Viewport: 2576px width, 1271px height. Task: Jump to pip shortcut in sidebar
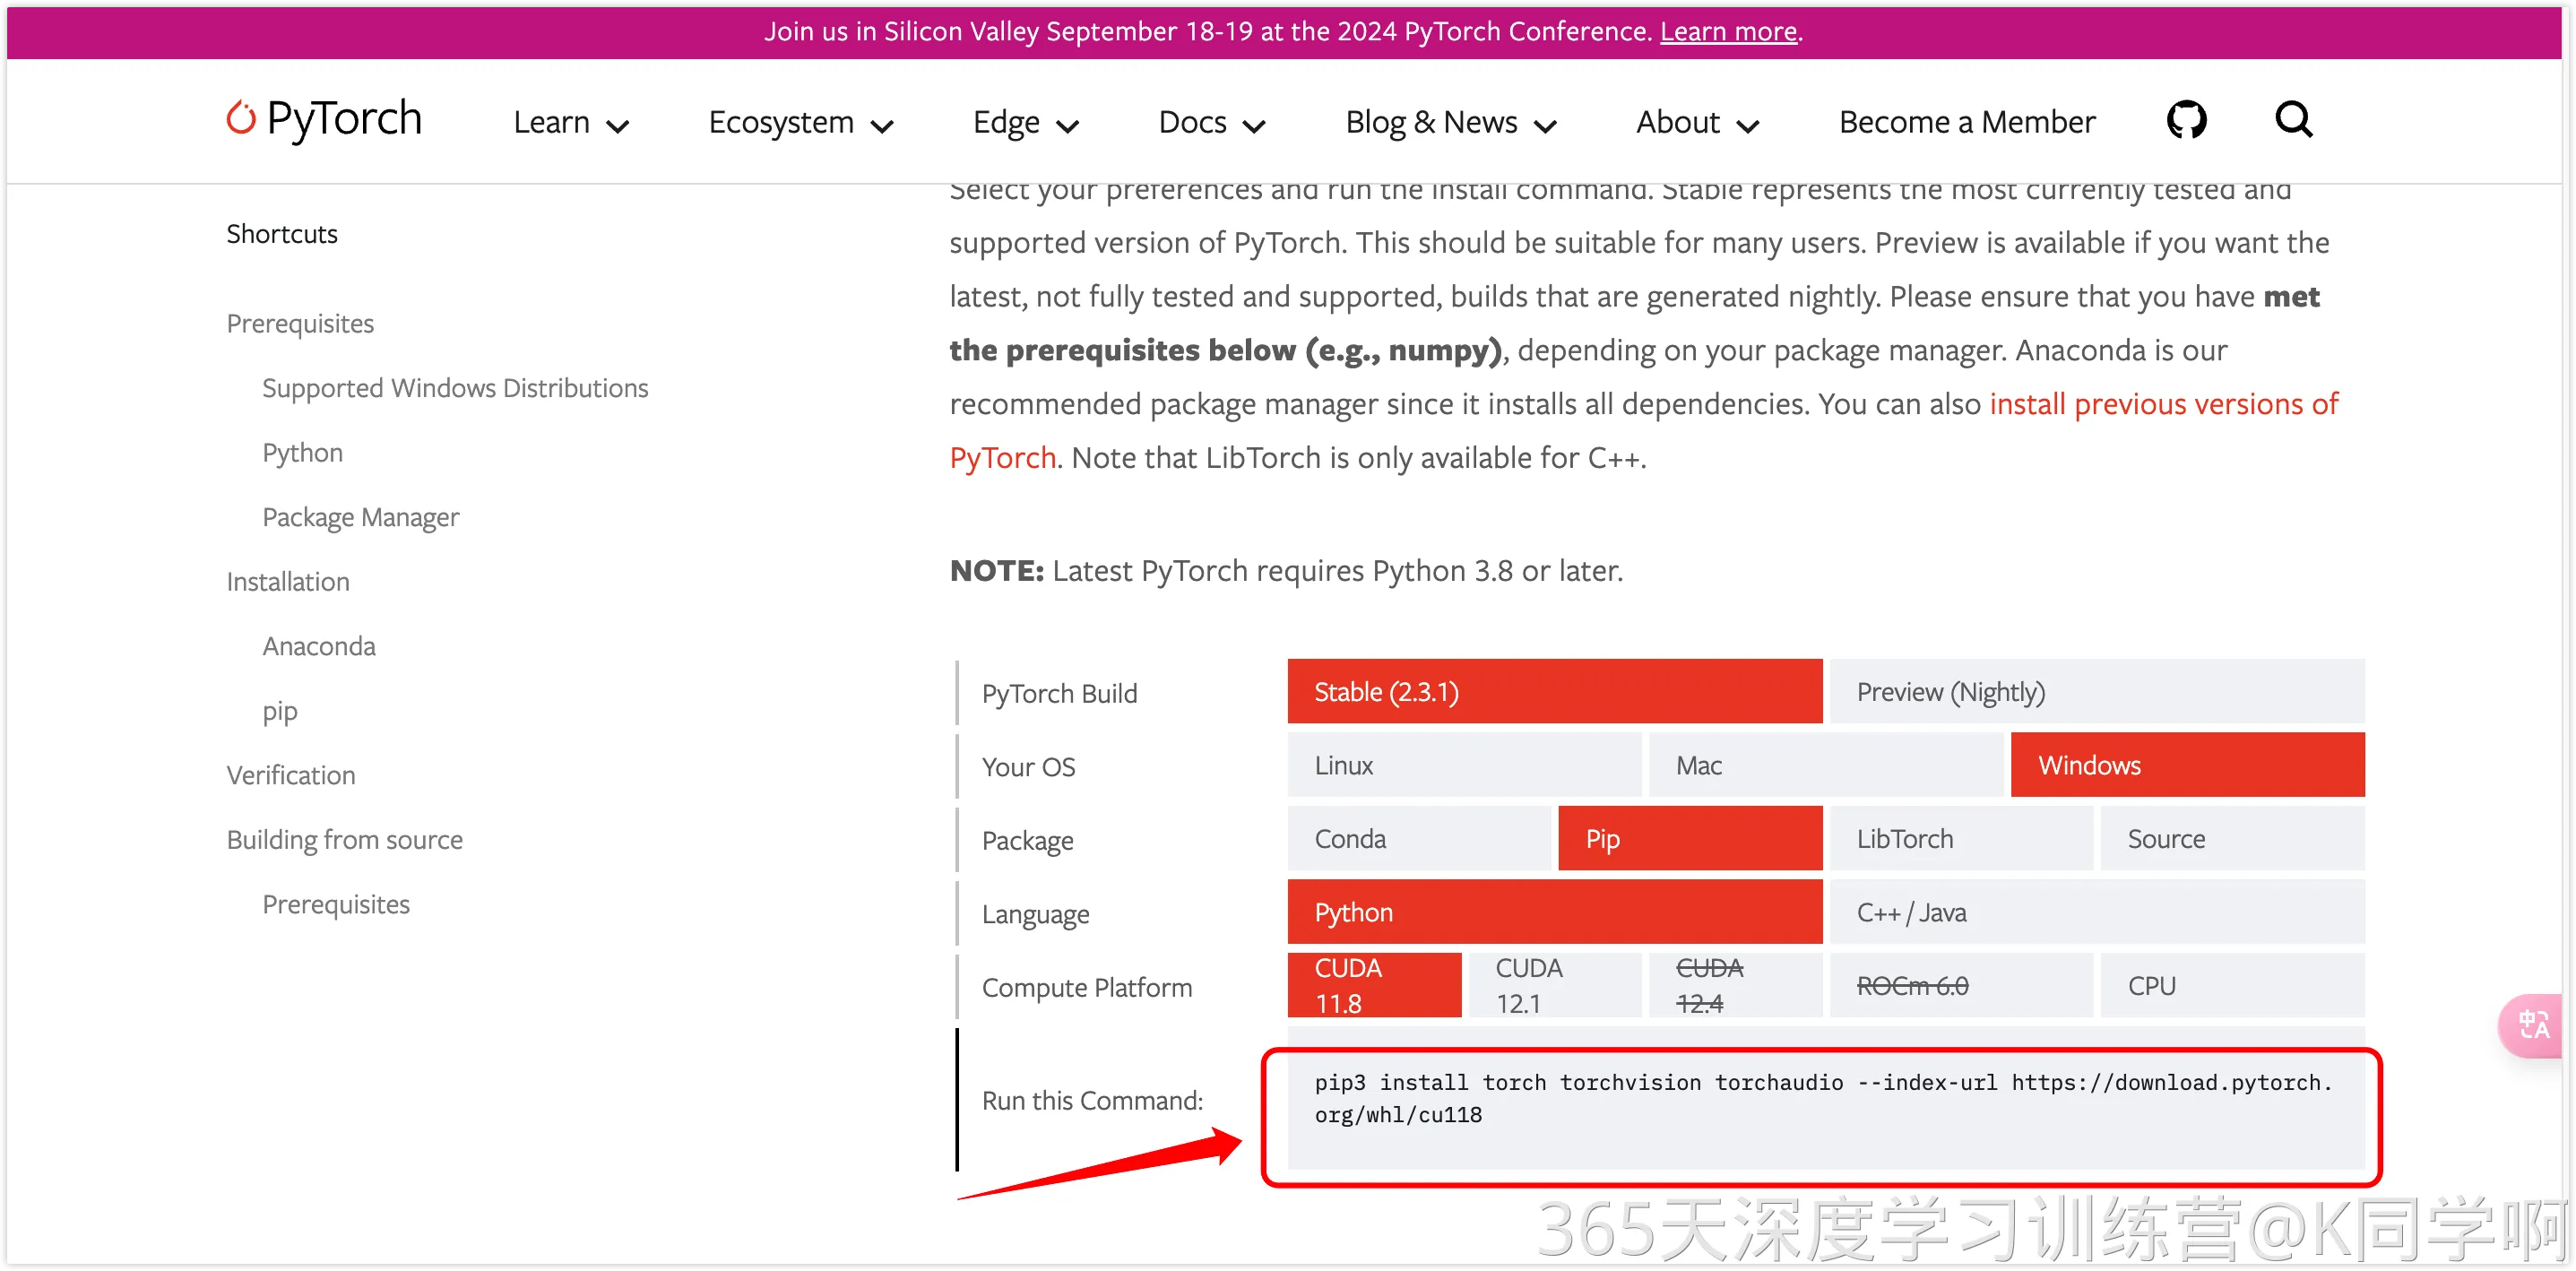[280, 711]
